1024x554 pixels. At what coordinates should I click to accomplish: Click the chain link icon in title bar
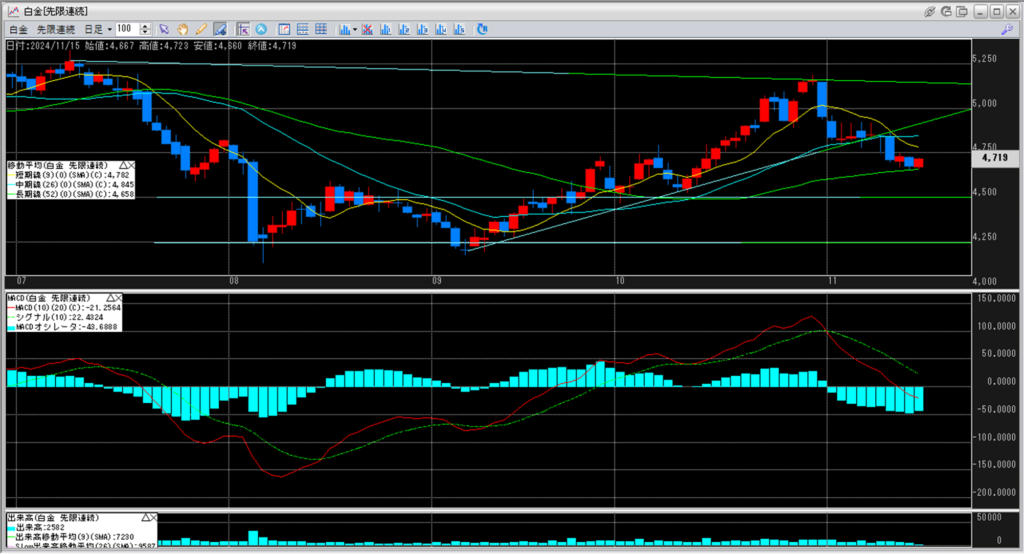point(930,10)
